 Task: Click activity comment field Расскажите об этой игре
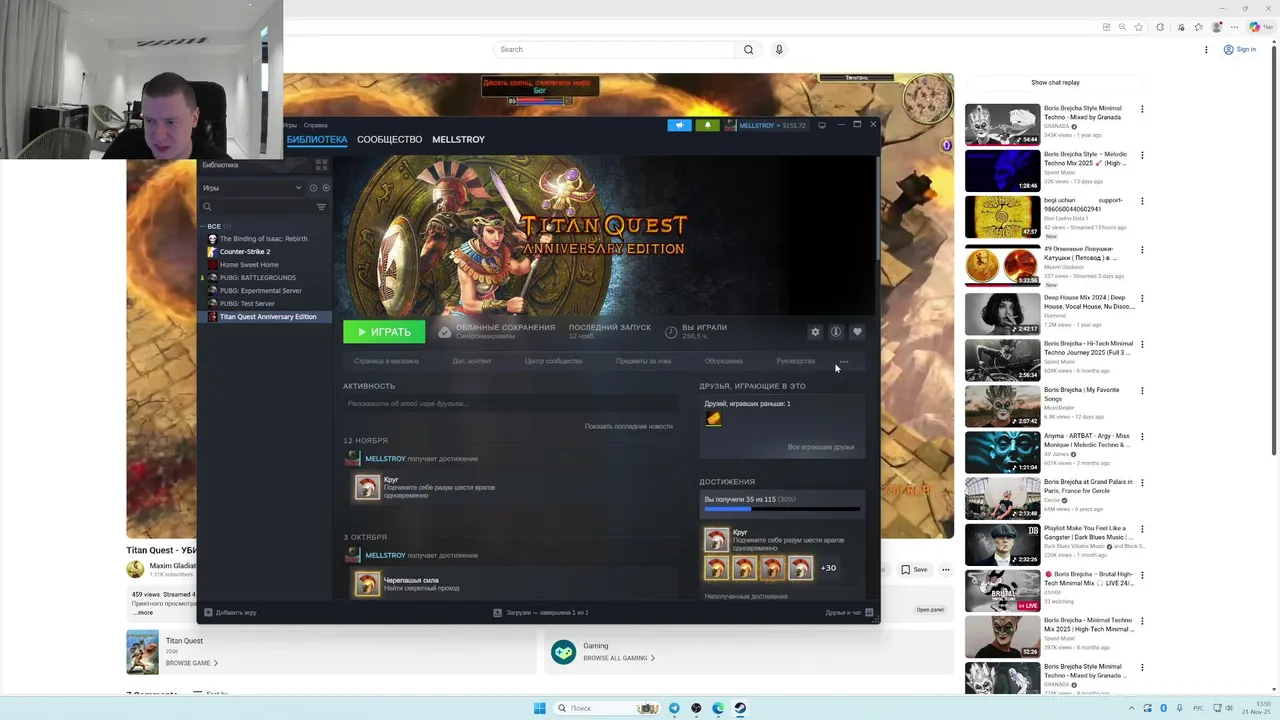(509, 404)
